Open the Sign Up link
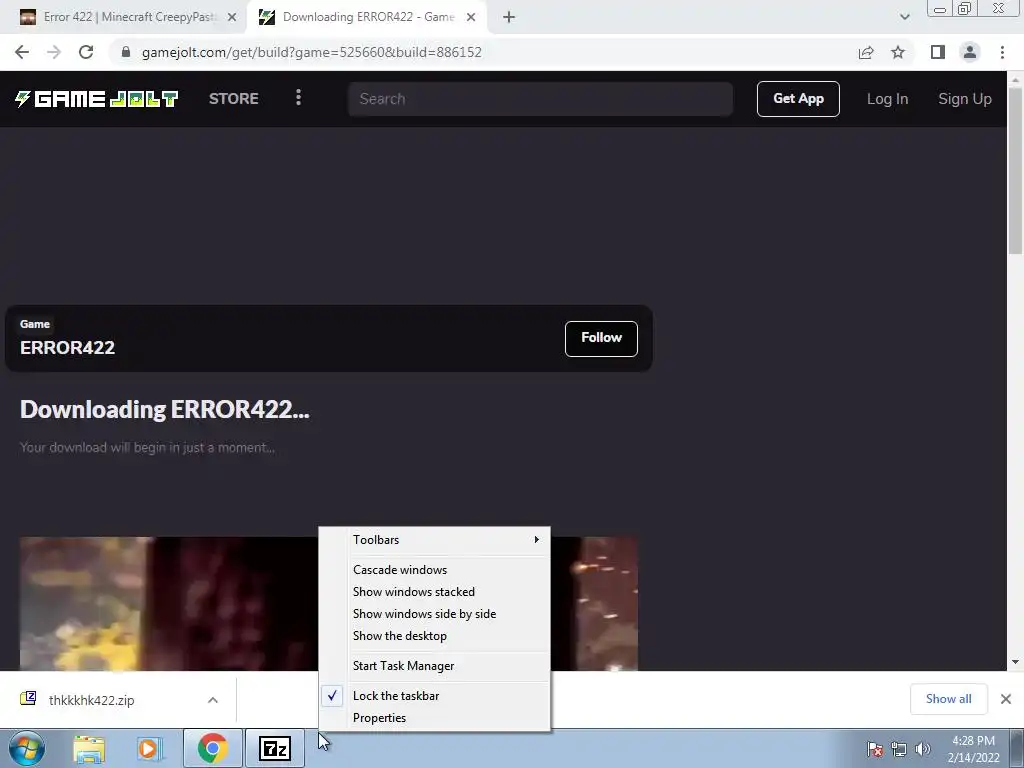Viewport: 1024px width, 768px height. tap(965, 99)
